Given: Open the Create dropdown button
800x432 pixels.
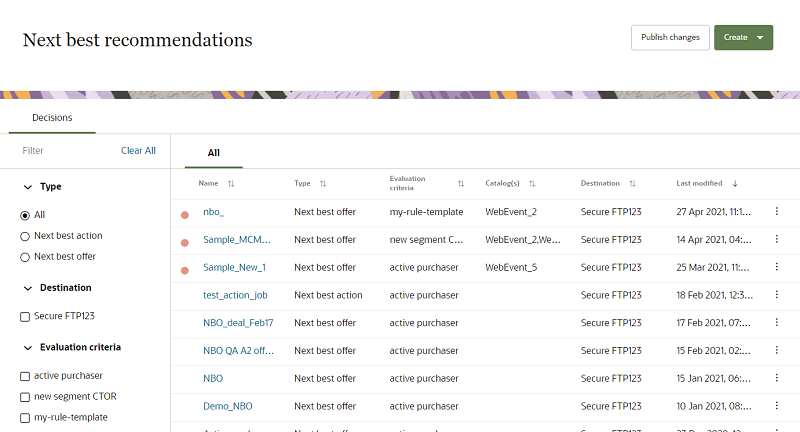Looking at the screenshot, I should 743,38.
